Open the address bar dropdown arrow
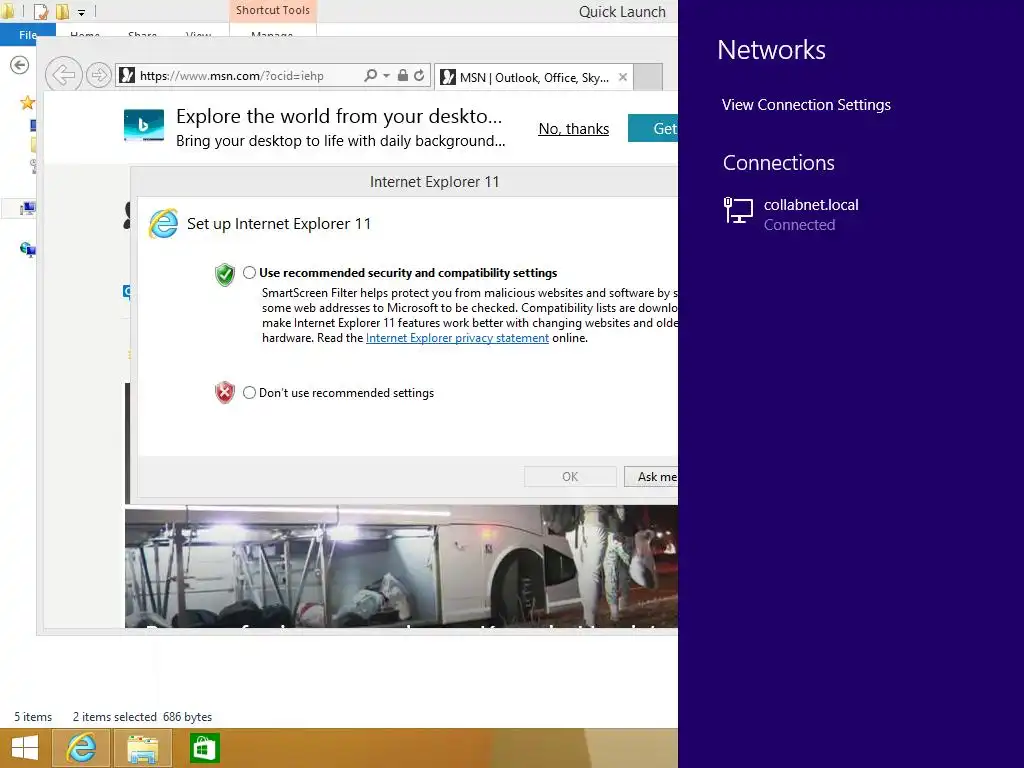The height and width of the screenshot is (768, 1024). [386, 76]
